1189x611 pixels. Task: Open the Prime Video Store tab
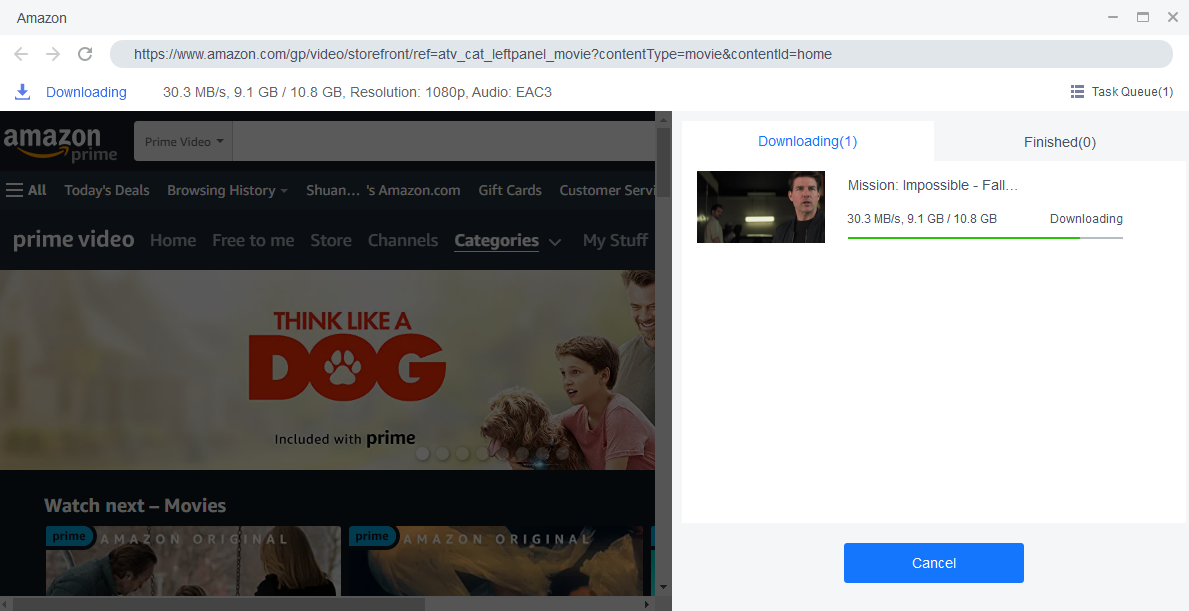331,240
